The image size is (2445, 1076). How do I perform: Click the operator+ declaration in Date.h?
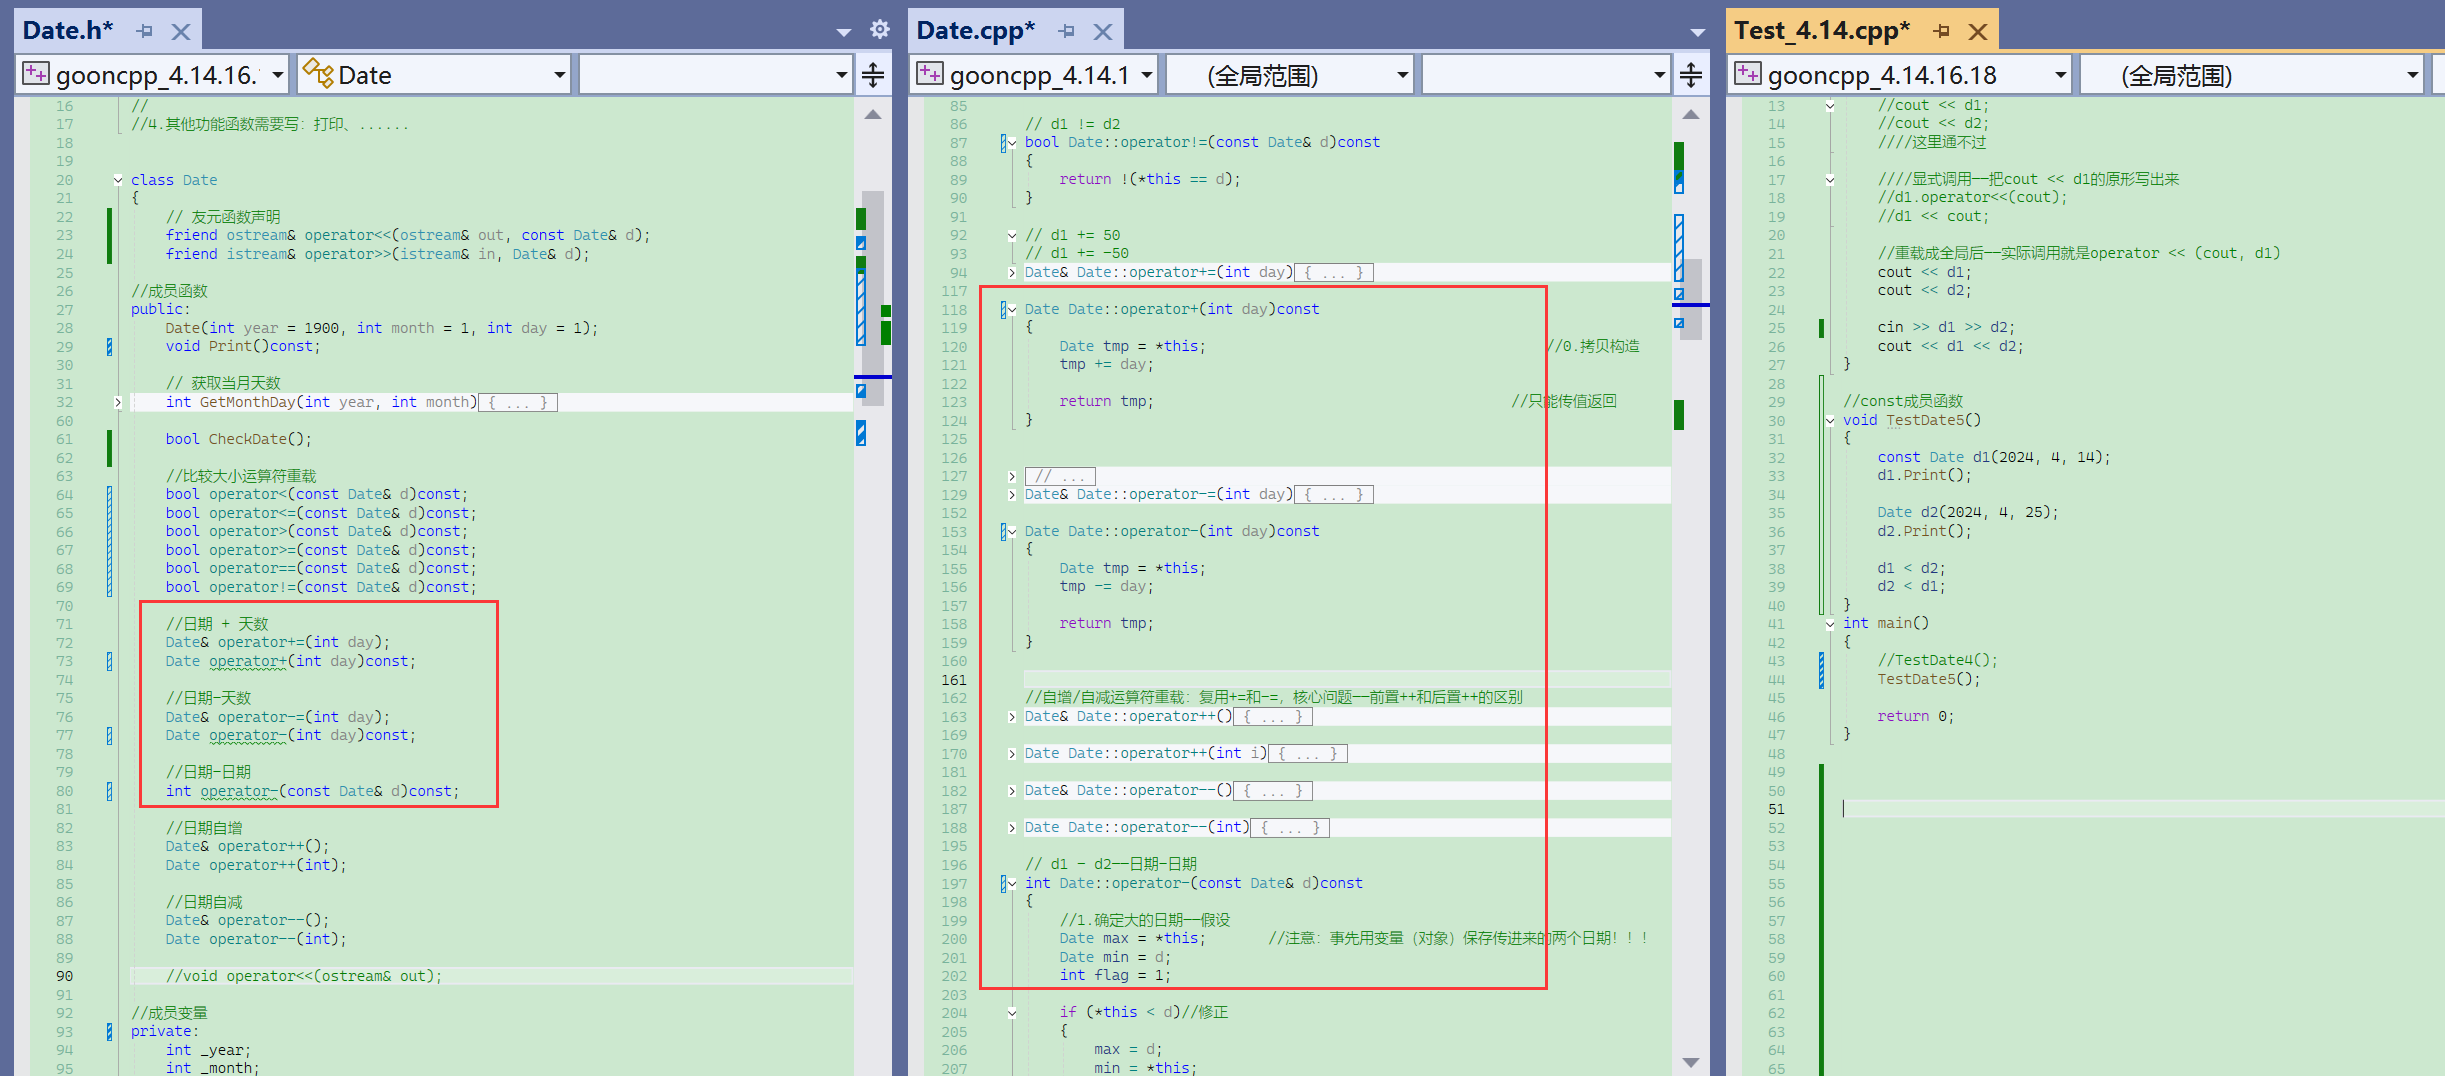pos(290,661)
